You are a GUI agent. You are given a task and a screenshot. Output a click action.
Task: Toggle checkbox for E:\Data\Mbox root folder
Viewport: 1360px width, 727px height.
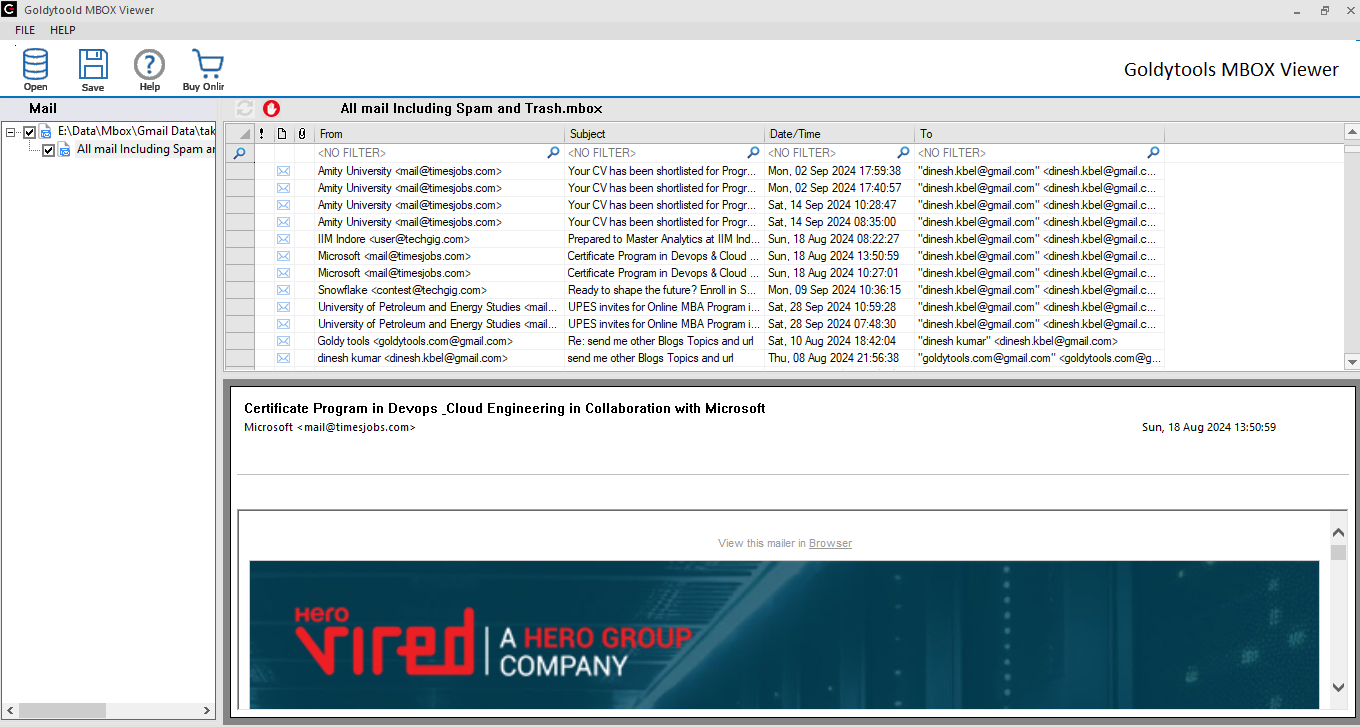(29, 132)
